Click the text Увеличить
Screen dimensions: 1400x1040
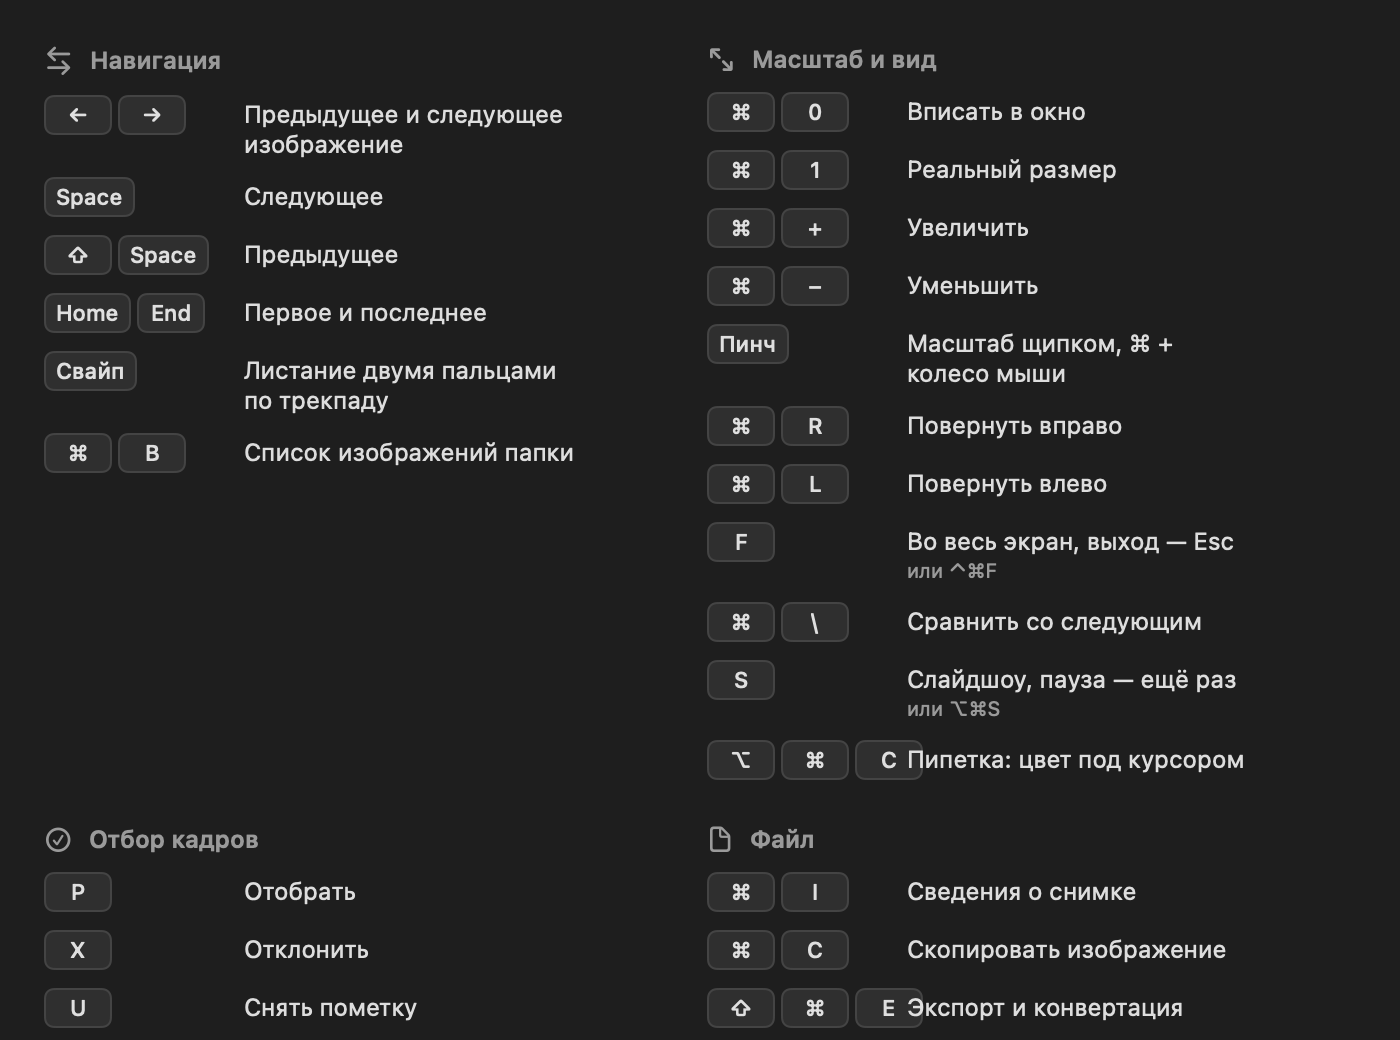pyautogui.click(x=968, y=228)
